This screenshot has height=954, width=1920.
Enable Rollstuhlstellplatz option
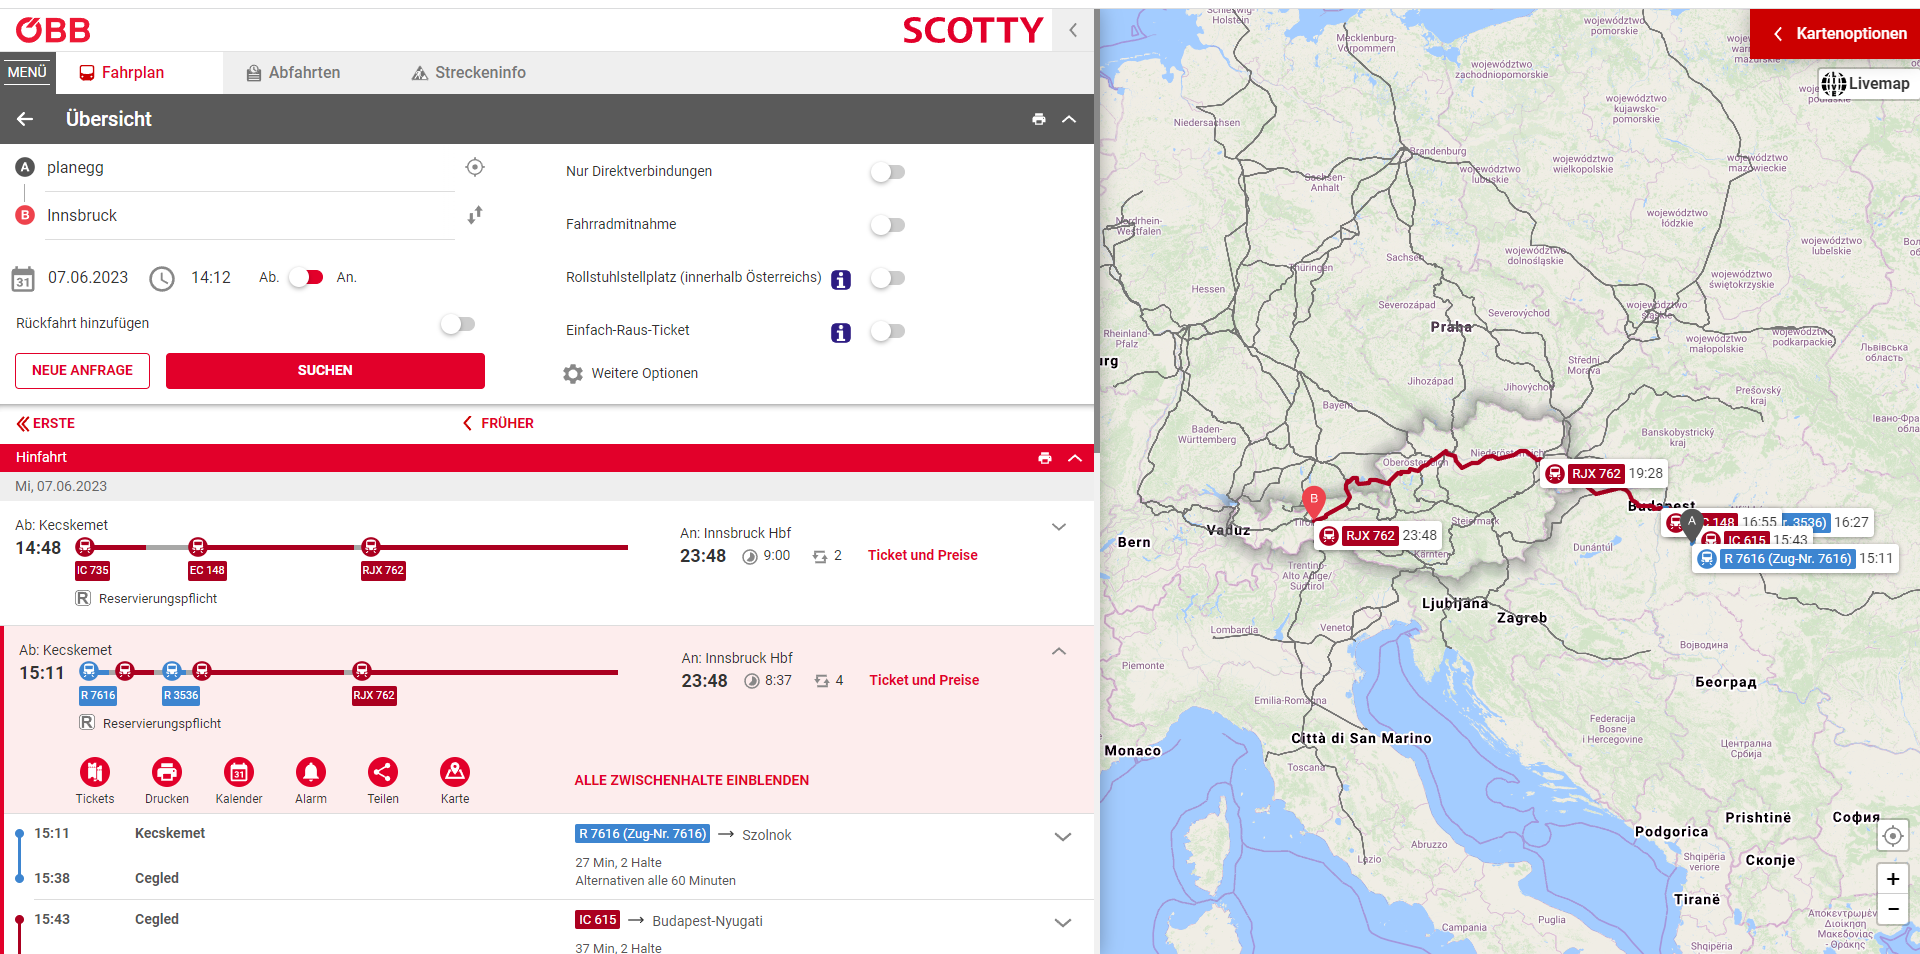click(888, 278)
